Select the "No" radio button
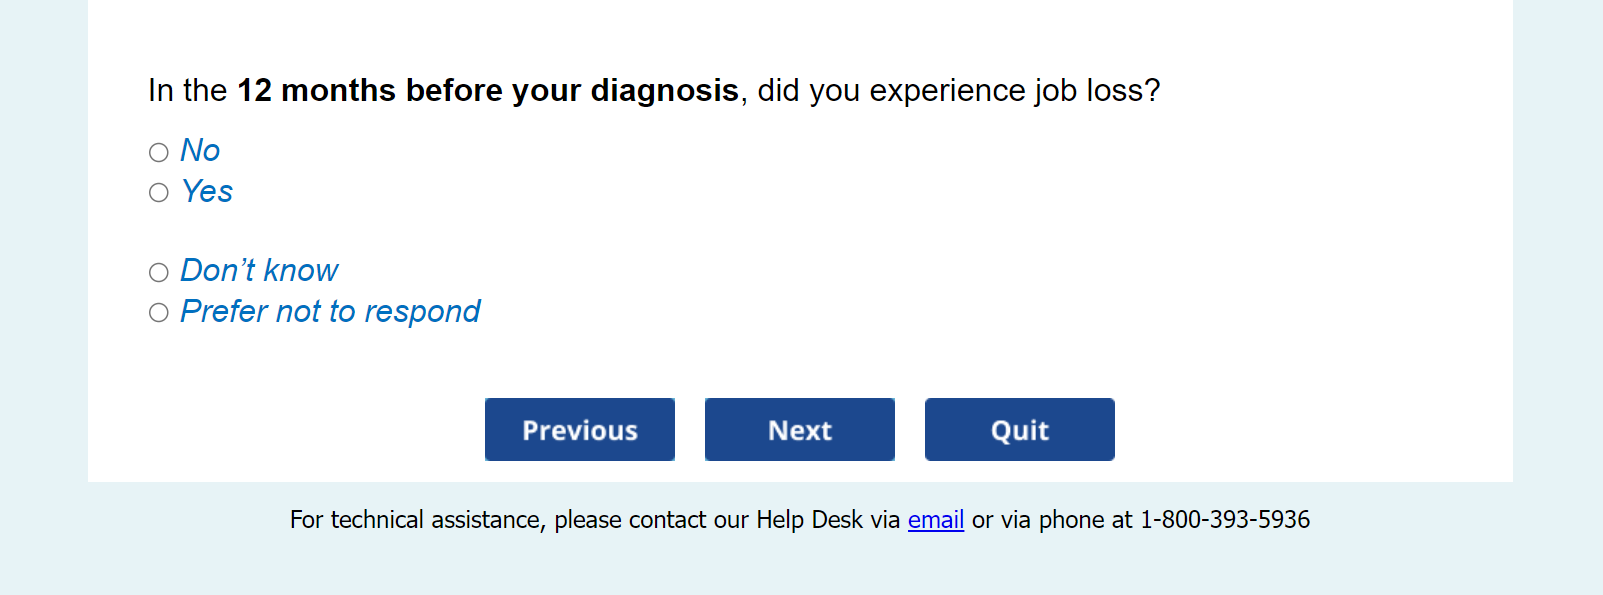1603x595 pixels. point(159,152)
